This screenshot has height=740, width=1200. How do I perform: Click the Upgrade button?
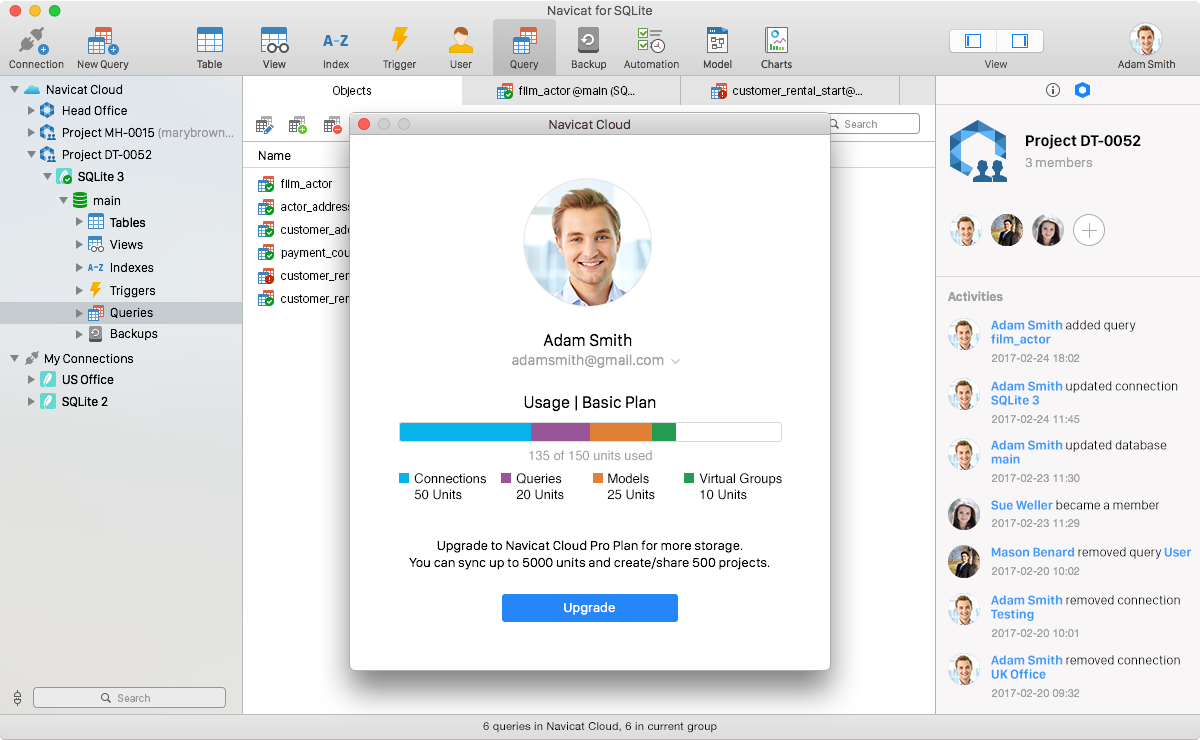point(590,608)
